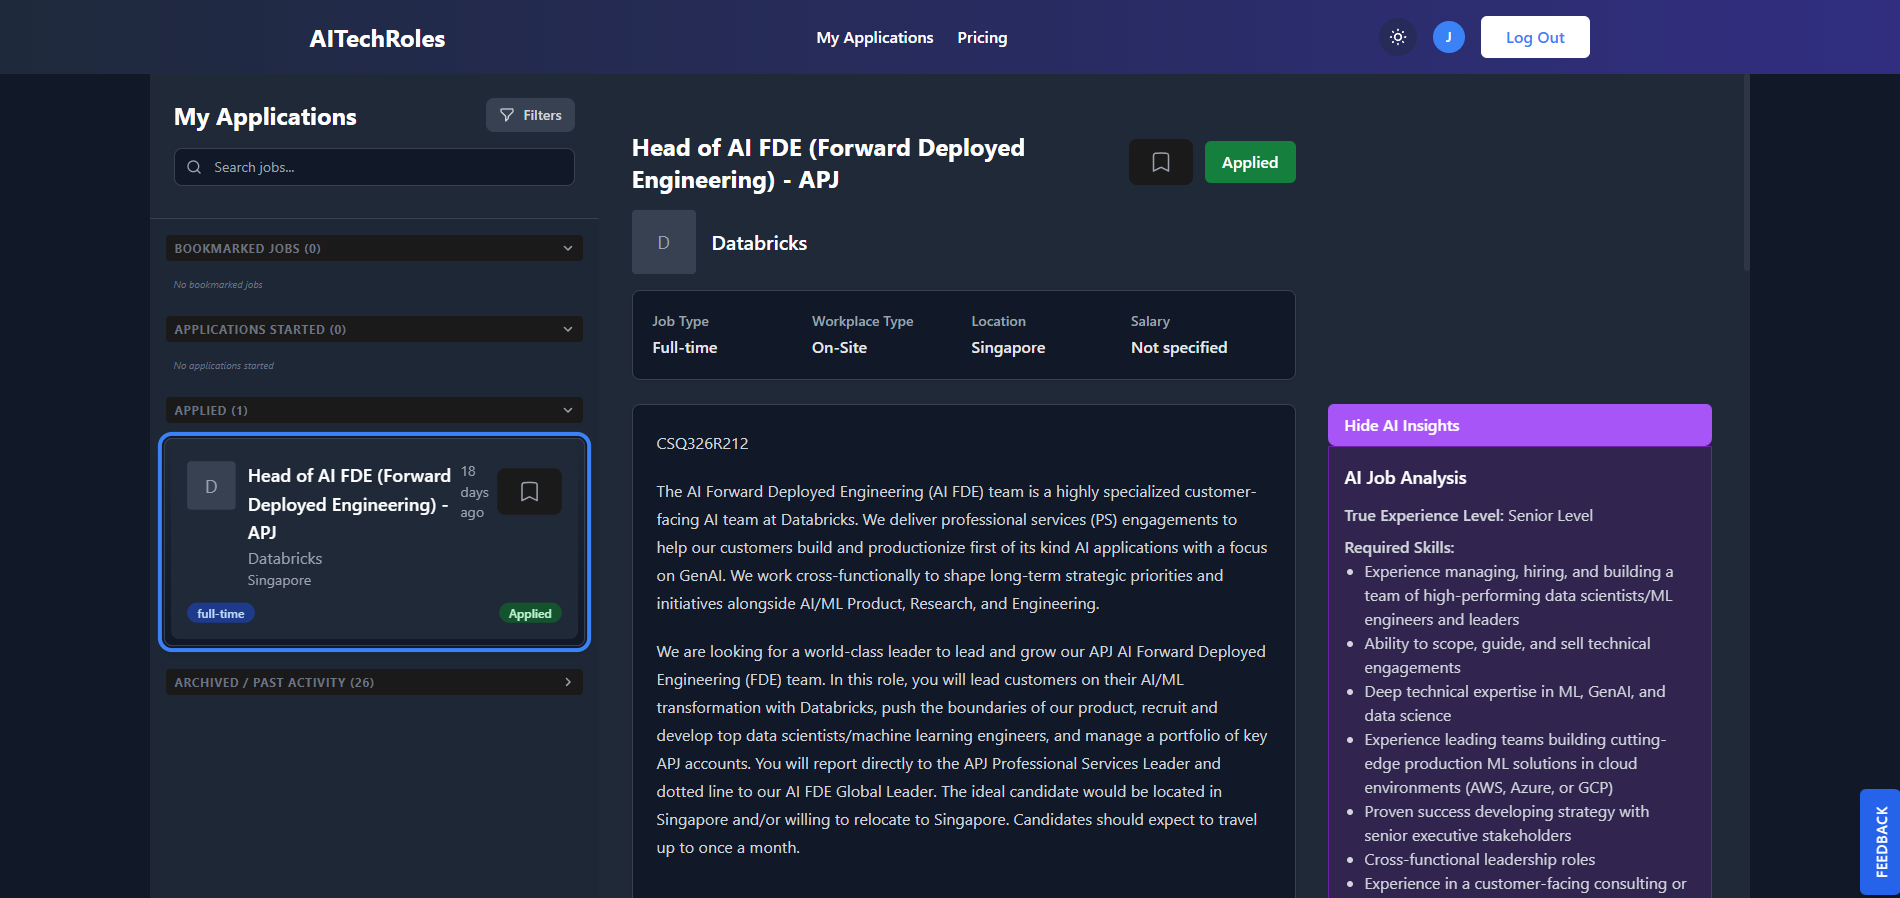Click the vertical FEEDBACK tab
1900x898 pixels.
click(x=1880, y=842)
